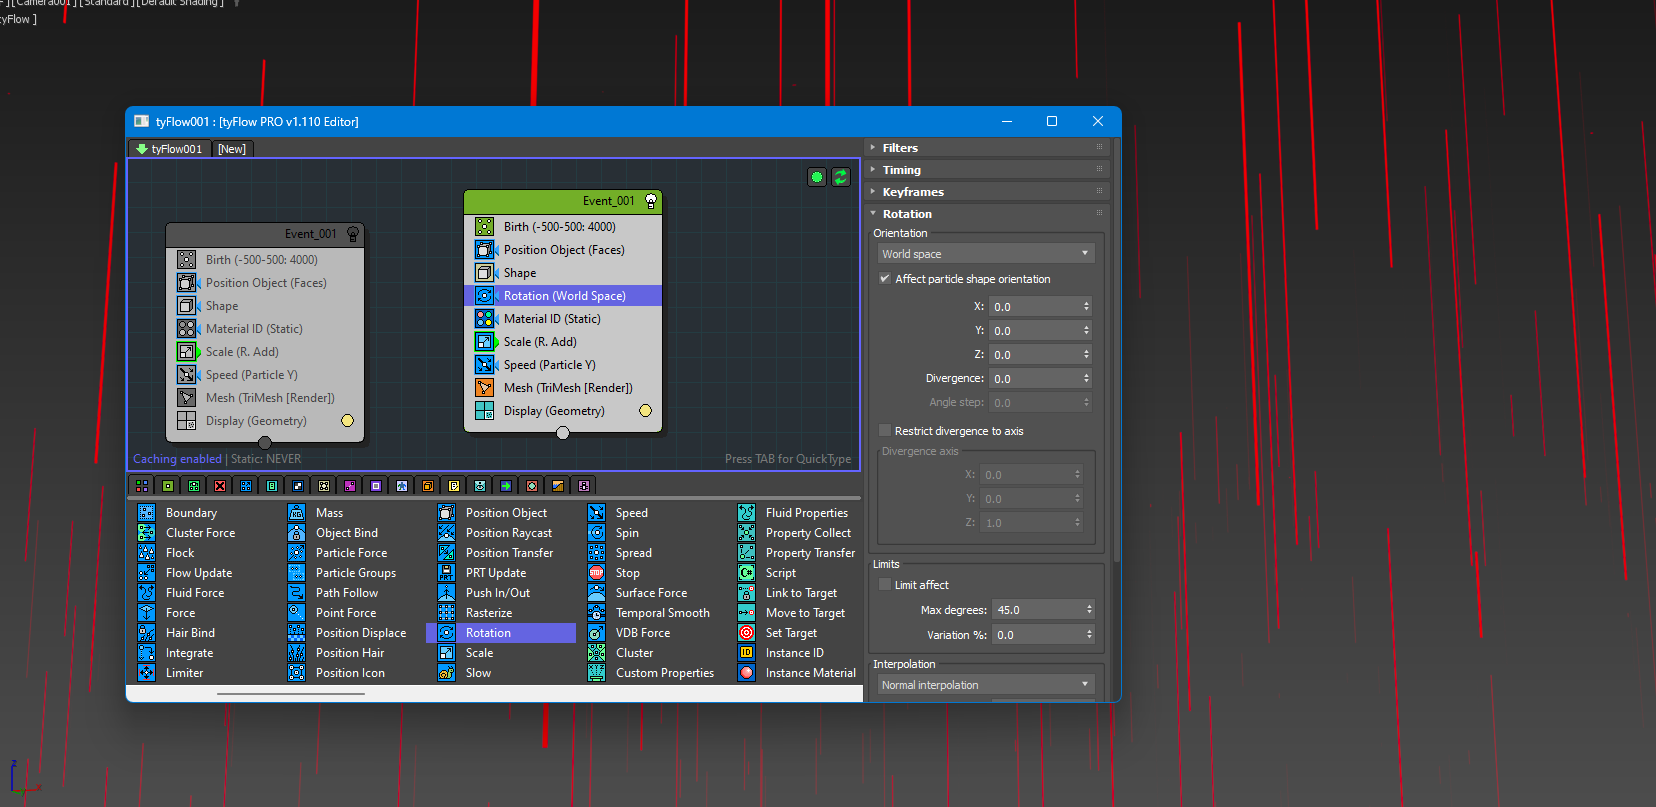This screenshot has width=1656, height=807.
Task: Click the Boundary operator icon in the depot
Action: coord(147,513)
